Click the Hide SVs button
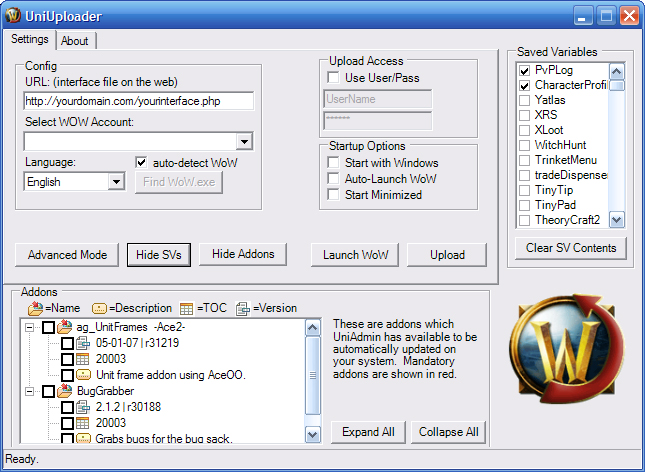Image resolution: width=645 pixels, height=472 pixels. (x=159, y=255)
